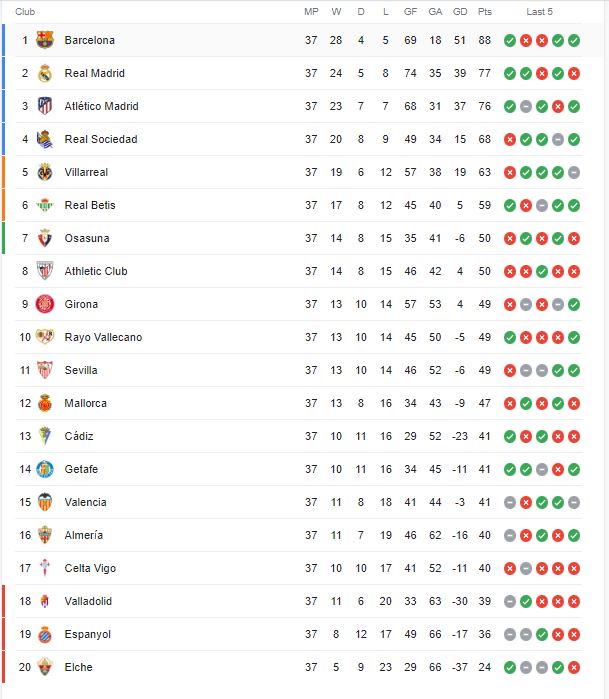Click the GD column header
Screen dimensions: 609x699
pos(460,12)
